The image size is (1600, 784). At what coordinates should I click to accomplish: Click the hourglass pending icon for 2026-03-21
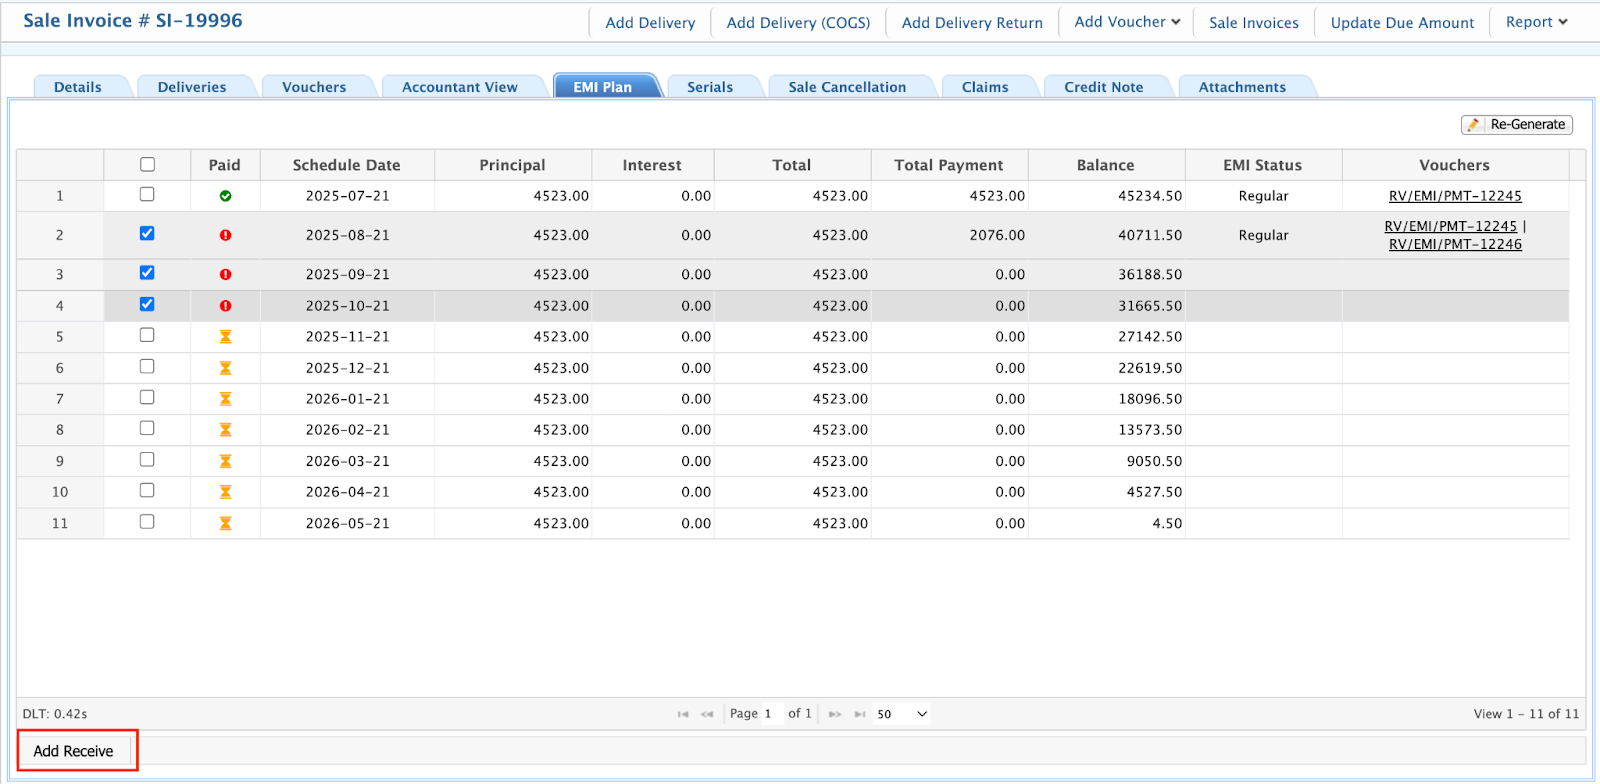point(225,461)
